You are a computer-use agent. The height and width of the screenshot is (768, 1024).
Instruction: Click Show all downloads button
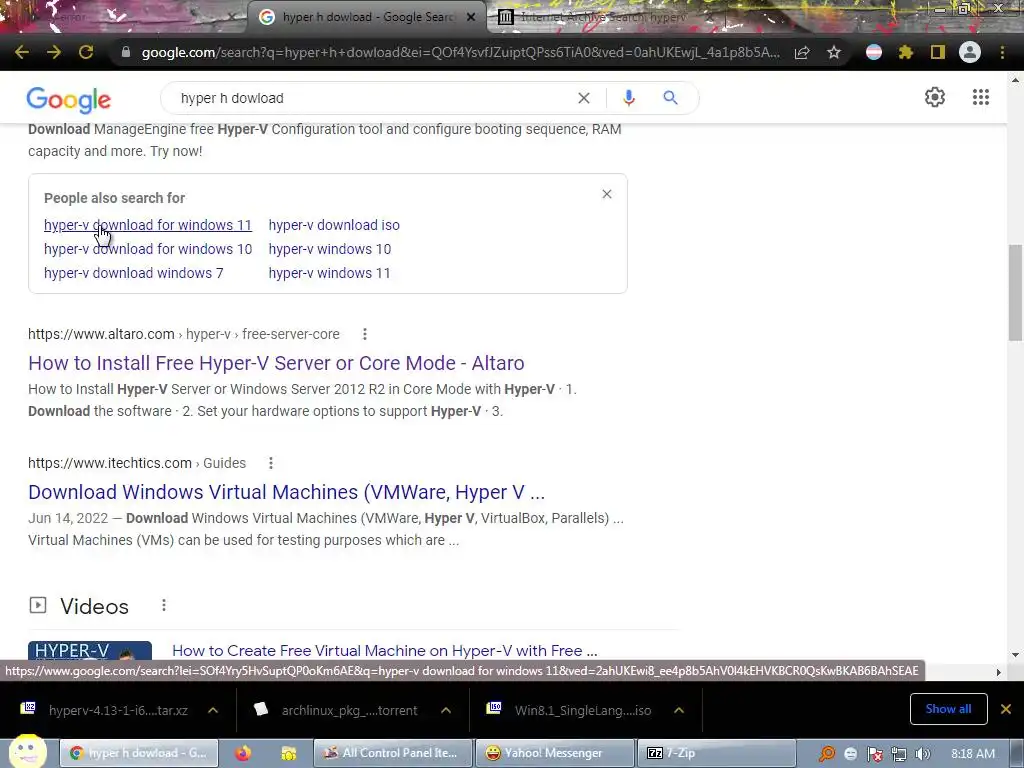(948, 709)
